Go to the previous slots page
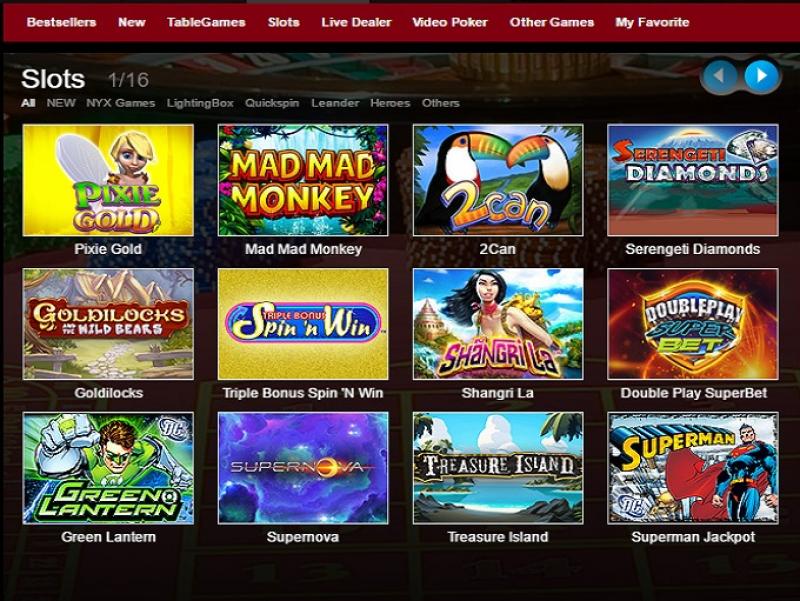This screenshot has height=601, width=800. 719,76
